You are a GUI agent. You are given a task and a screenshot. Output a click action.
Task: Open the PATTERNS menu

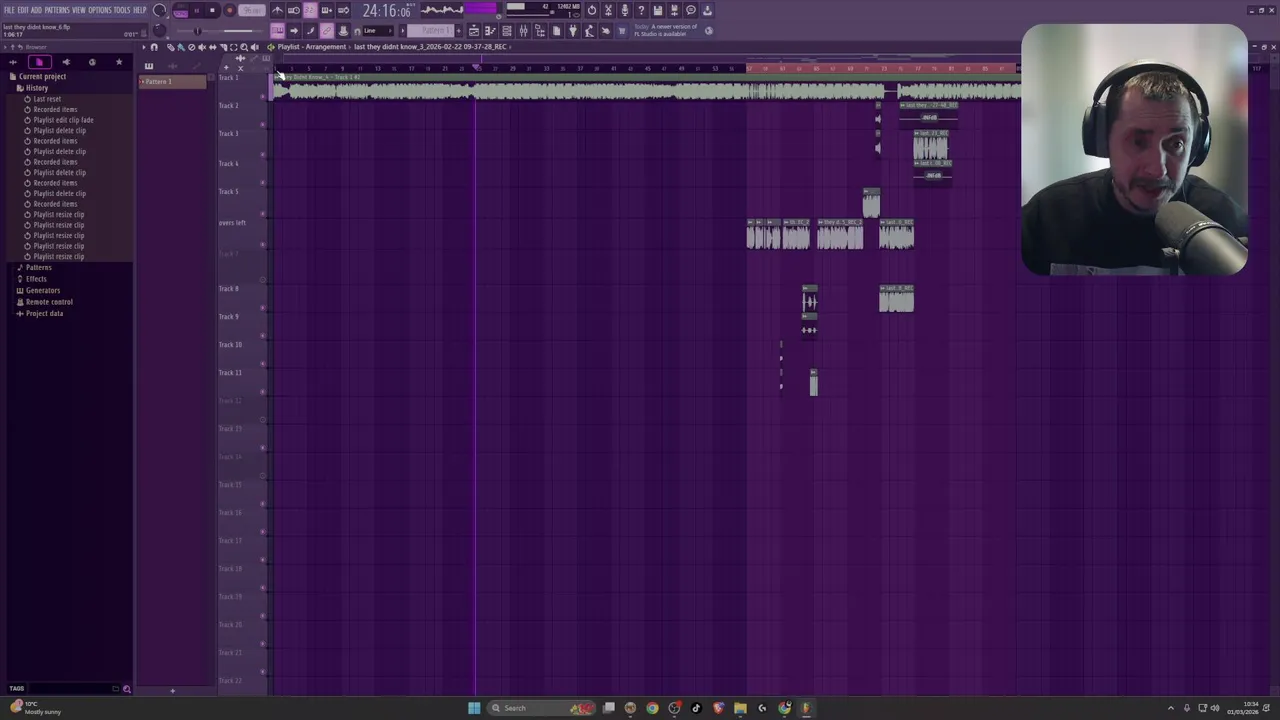(57, 10)
